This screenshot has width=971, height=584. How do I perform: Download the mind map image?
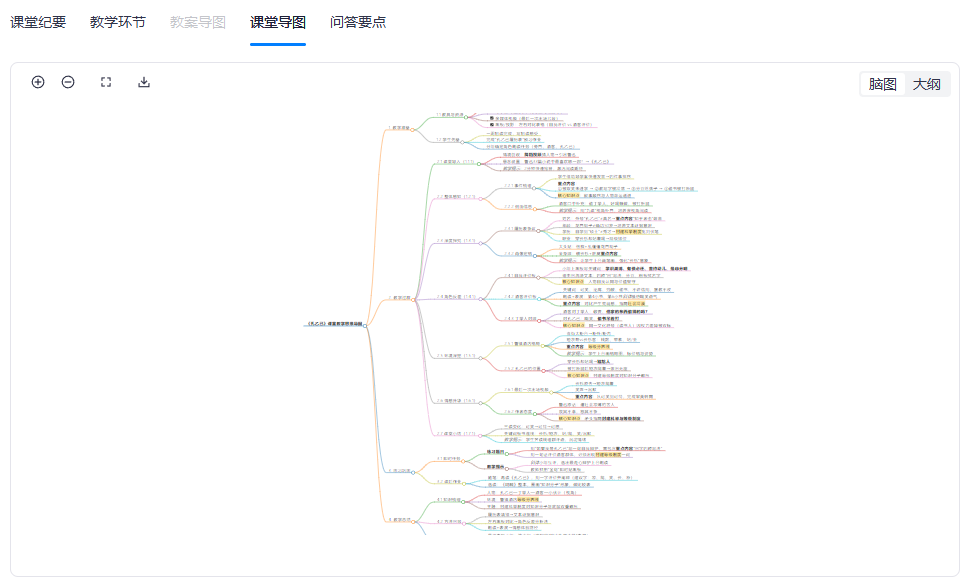[144, 82]
